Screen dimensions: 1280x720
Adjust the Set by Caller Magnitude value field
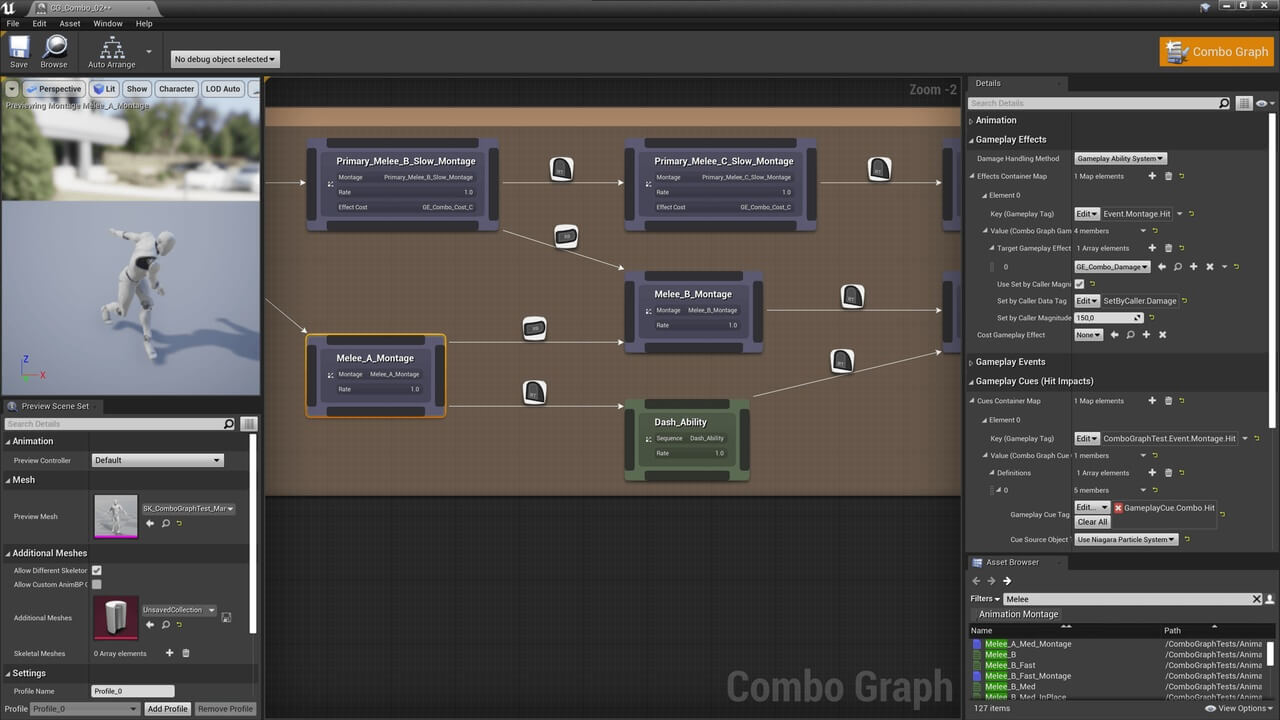pos(1109,317)
